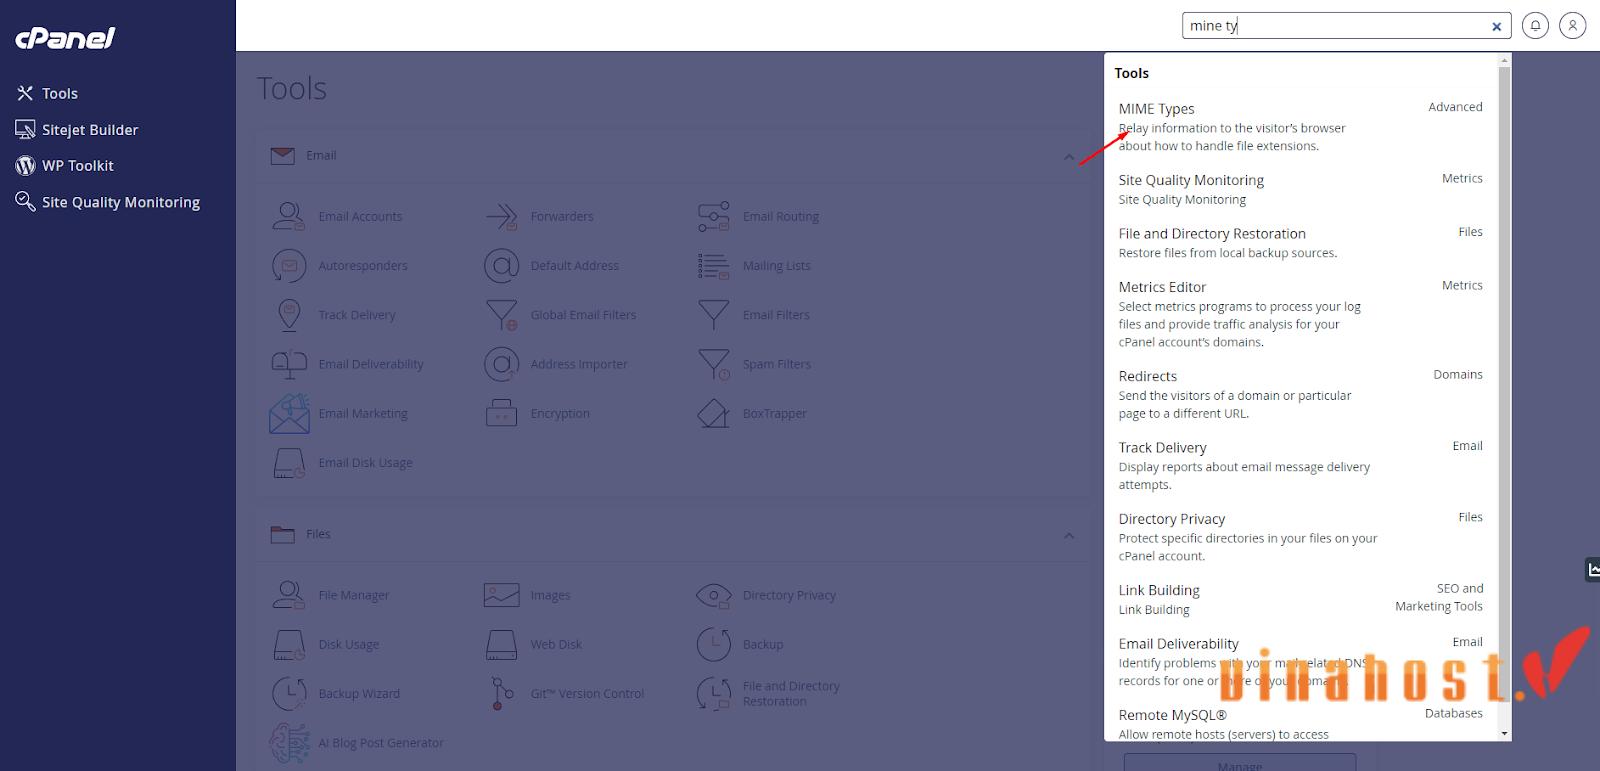The height and width of the screenshot is (771, 1600).
Task: Open the Email Disk Usage icon
Action: click(x=289, y=463)
